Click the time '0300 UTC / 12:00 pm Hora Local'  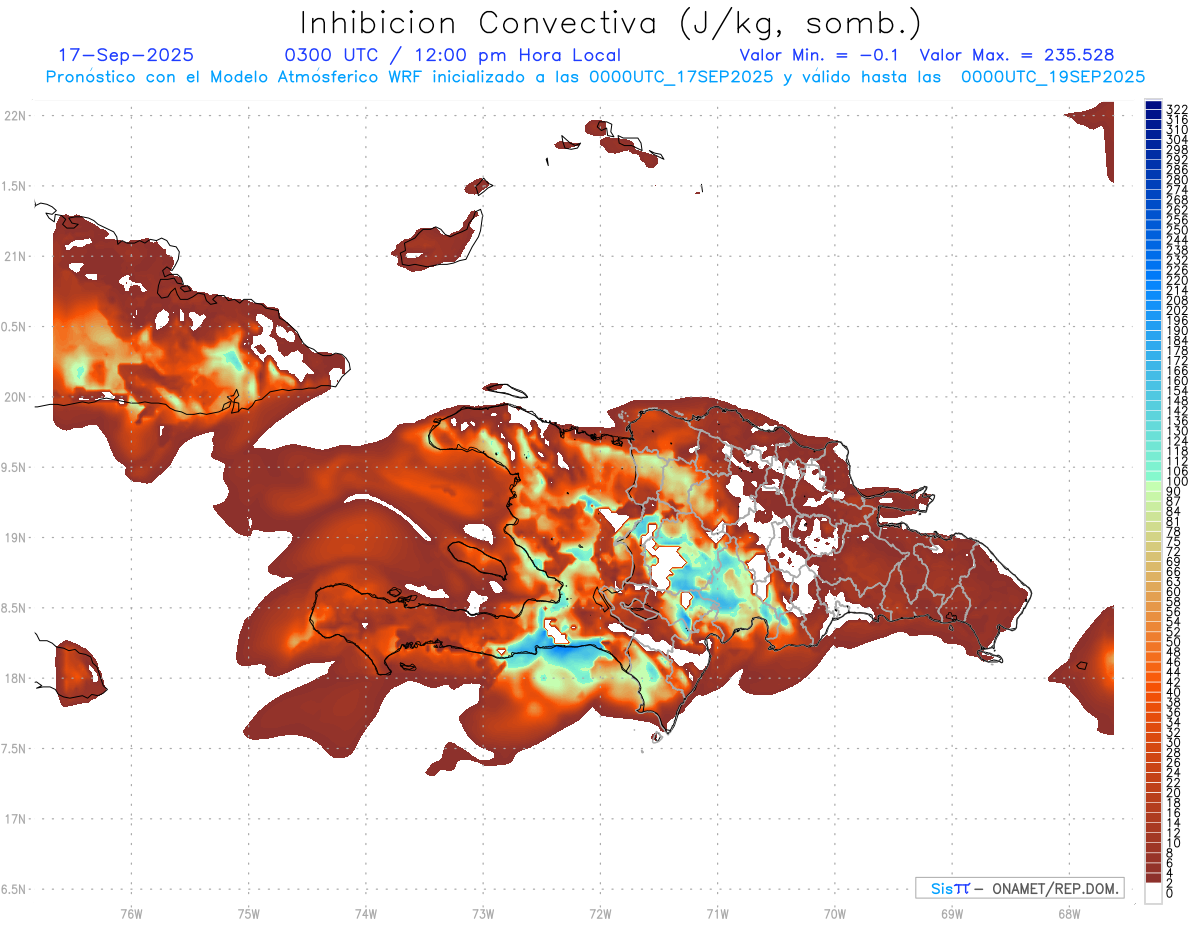coord(452,56)
